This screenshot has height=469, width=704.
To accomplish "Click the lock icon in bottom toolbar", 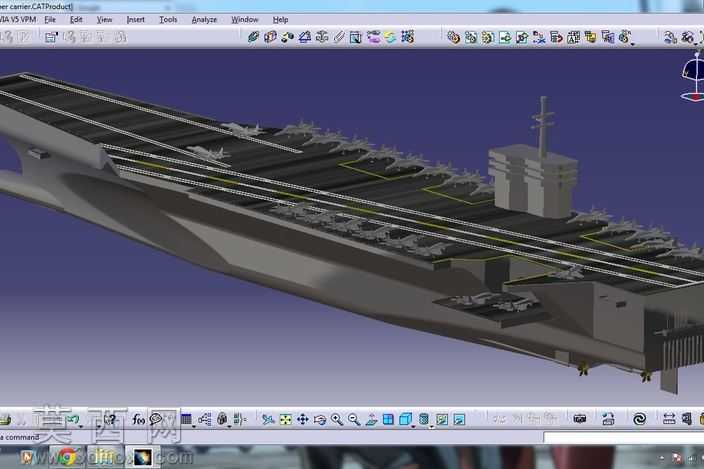I will click(222, 419).
